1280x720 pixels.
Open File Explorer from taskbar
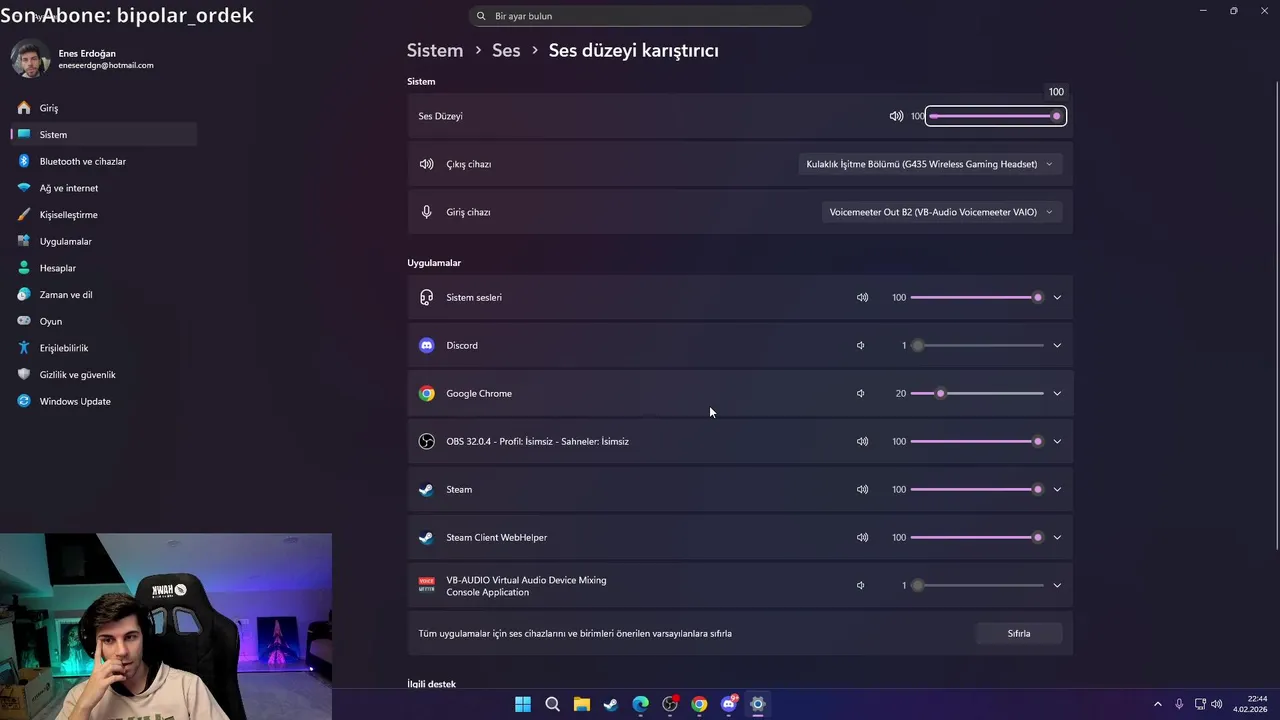tap(582, 704)
